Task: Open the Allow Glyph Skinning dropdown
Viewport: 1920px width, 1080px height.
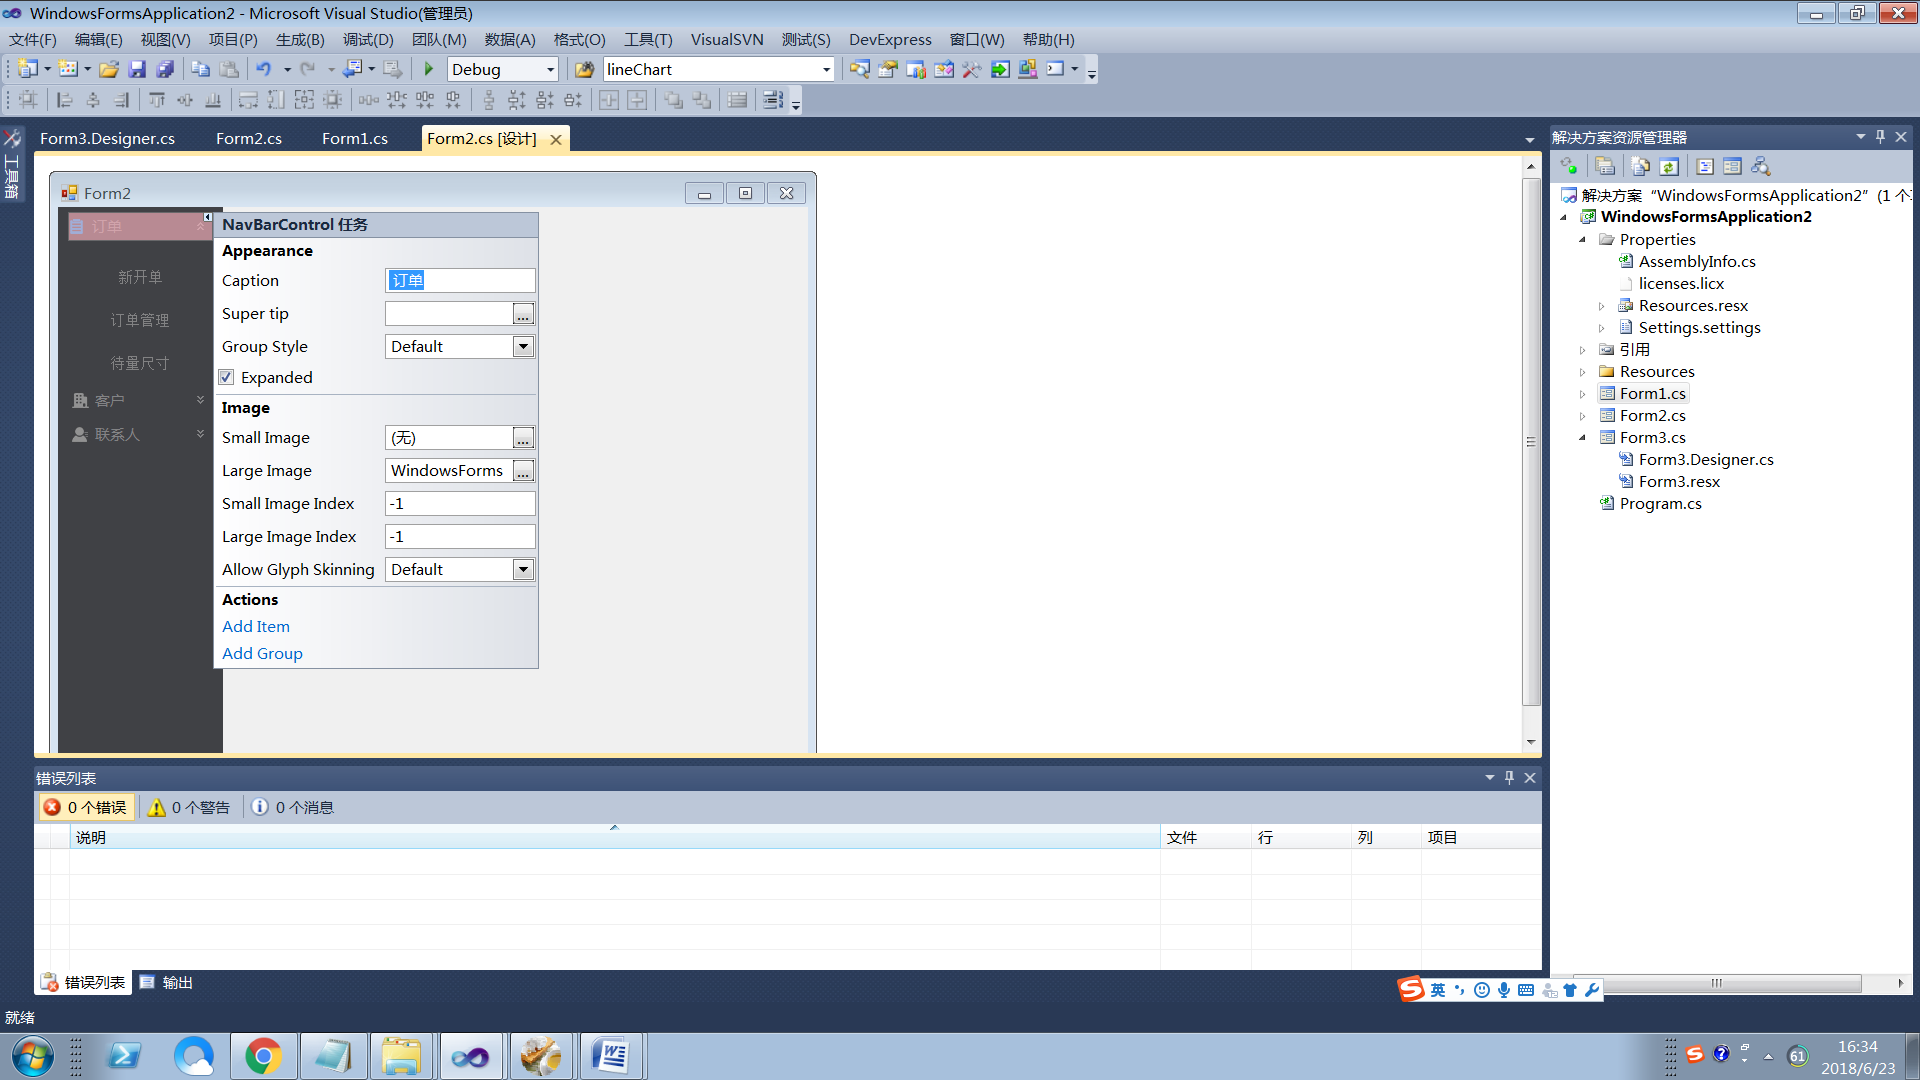Action: [x=523, y=569]
